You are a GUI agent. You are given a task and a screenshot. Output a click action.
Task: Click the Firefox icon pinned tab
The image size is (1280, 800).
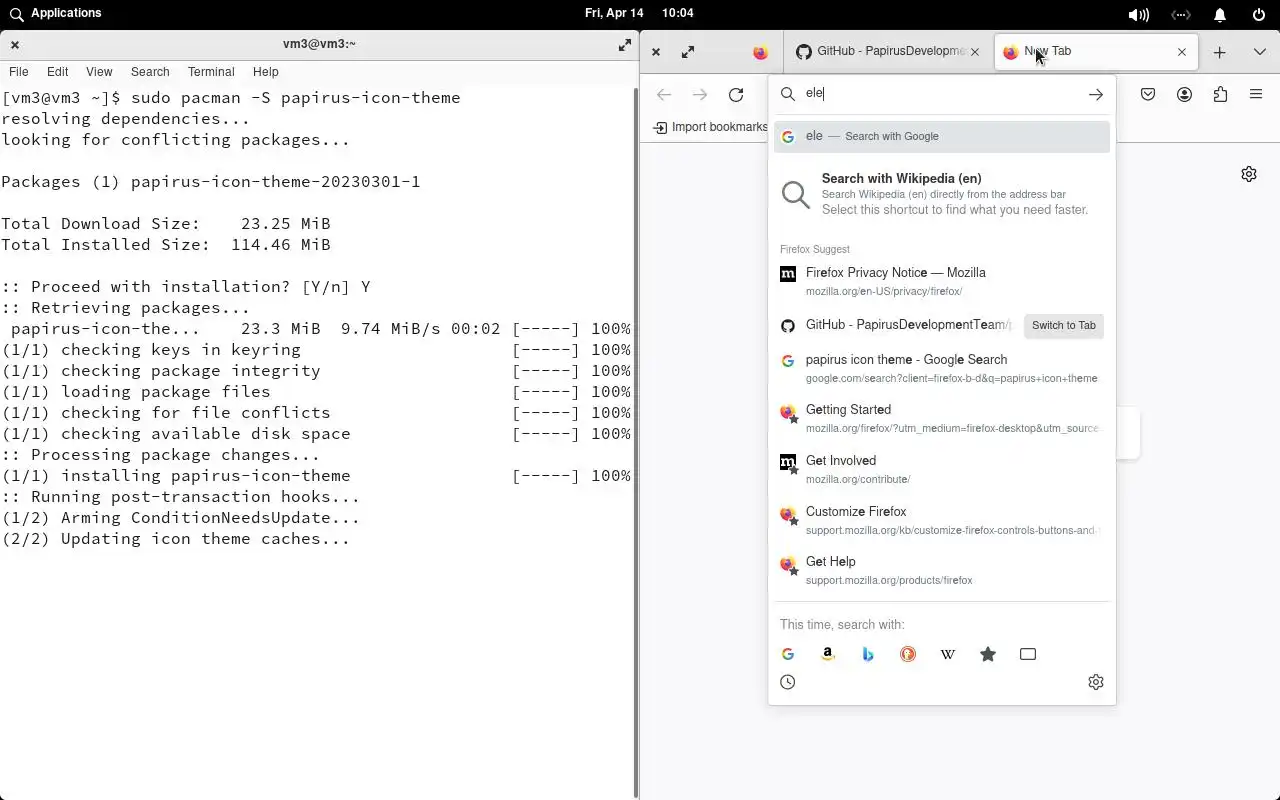tap(760, 52)
